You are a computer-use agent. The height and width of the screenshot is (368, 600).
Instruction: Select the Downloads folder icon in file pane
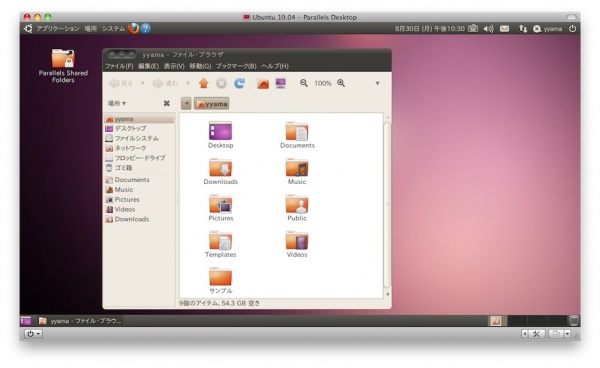pyautogui.click(x=220, y=168)
